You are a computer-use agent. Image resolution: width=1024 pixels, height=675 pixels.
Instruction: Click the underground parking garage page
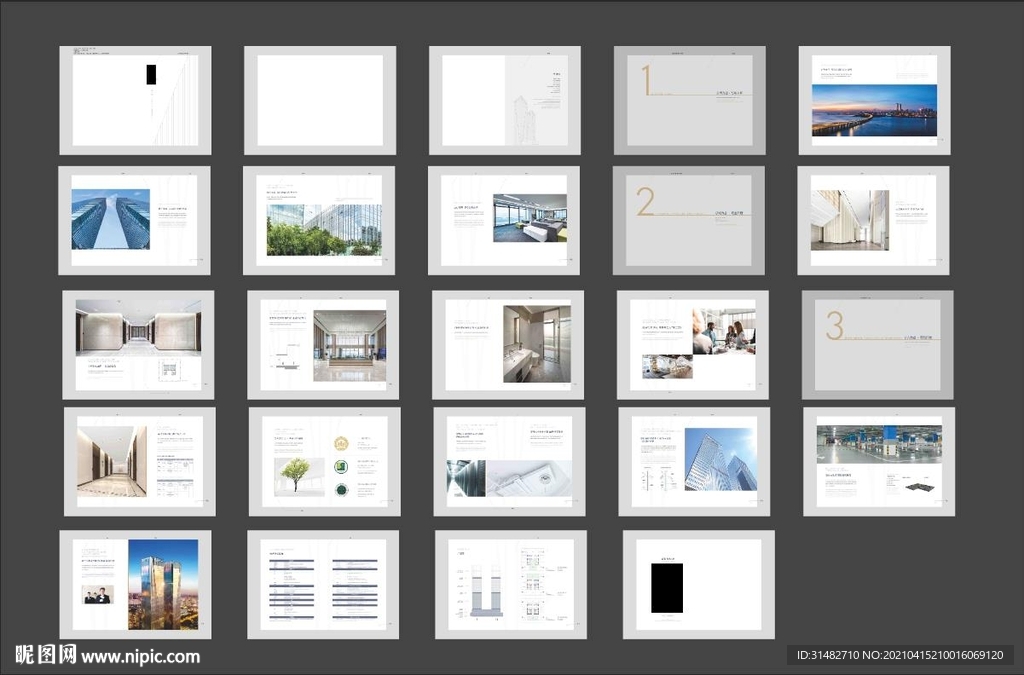pos(879,461)
